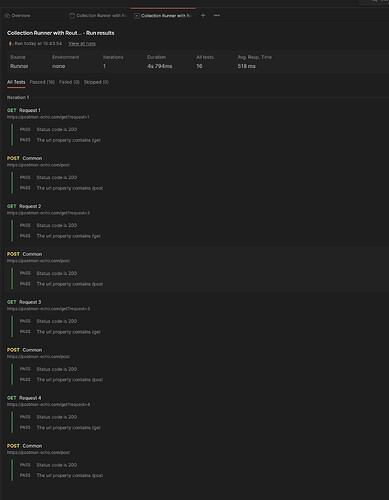The image size is (389, 500).
Task: Show the Skipped (0) tests filter
Action: tap(96, 82)
